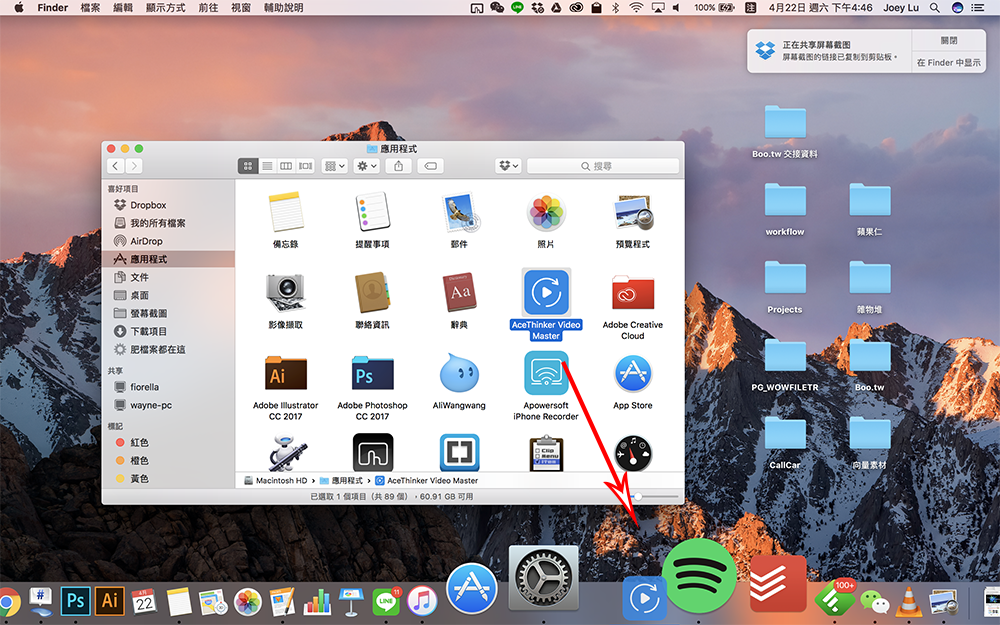The width and height of the screenshot is (1000, 625).
Task: Click the Wi-Fi menu bar icon
Action: click(x=636, y=8)
